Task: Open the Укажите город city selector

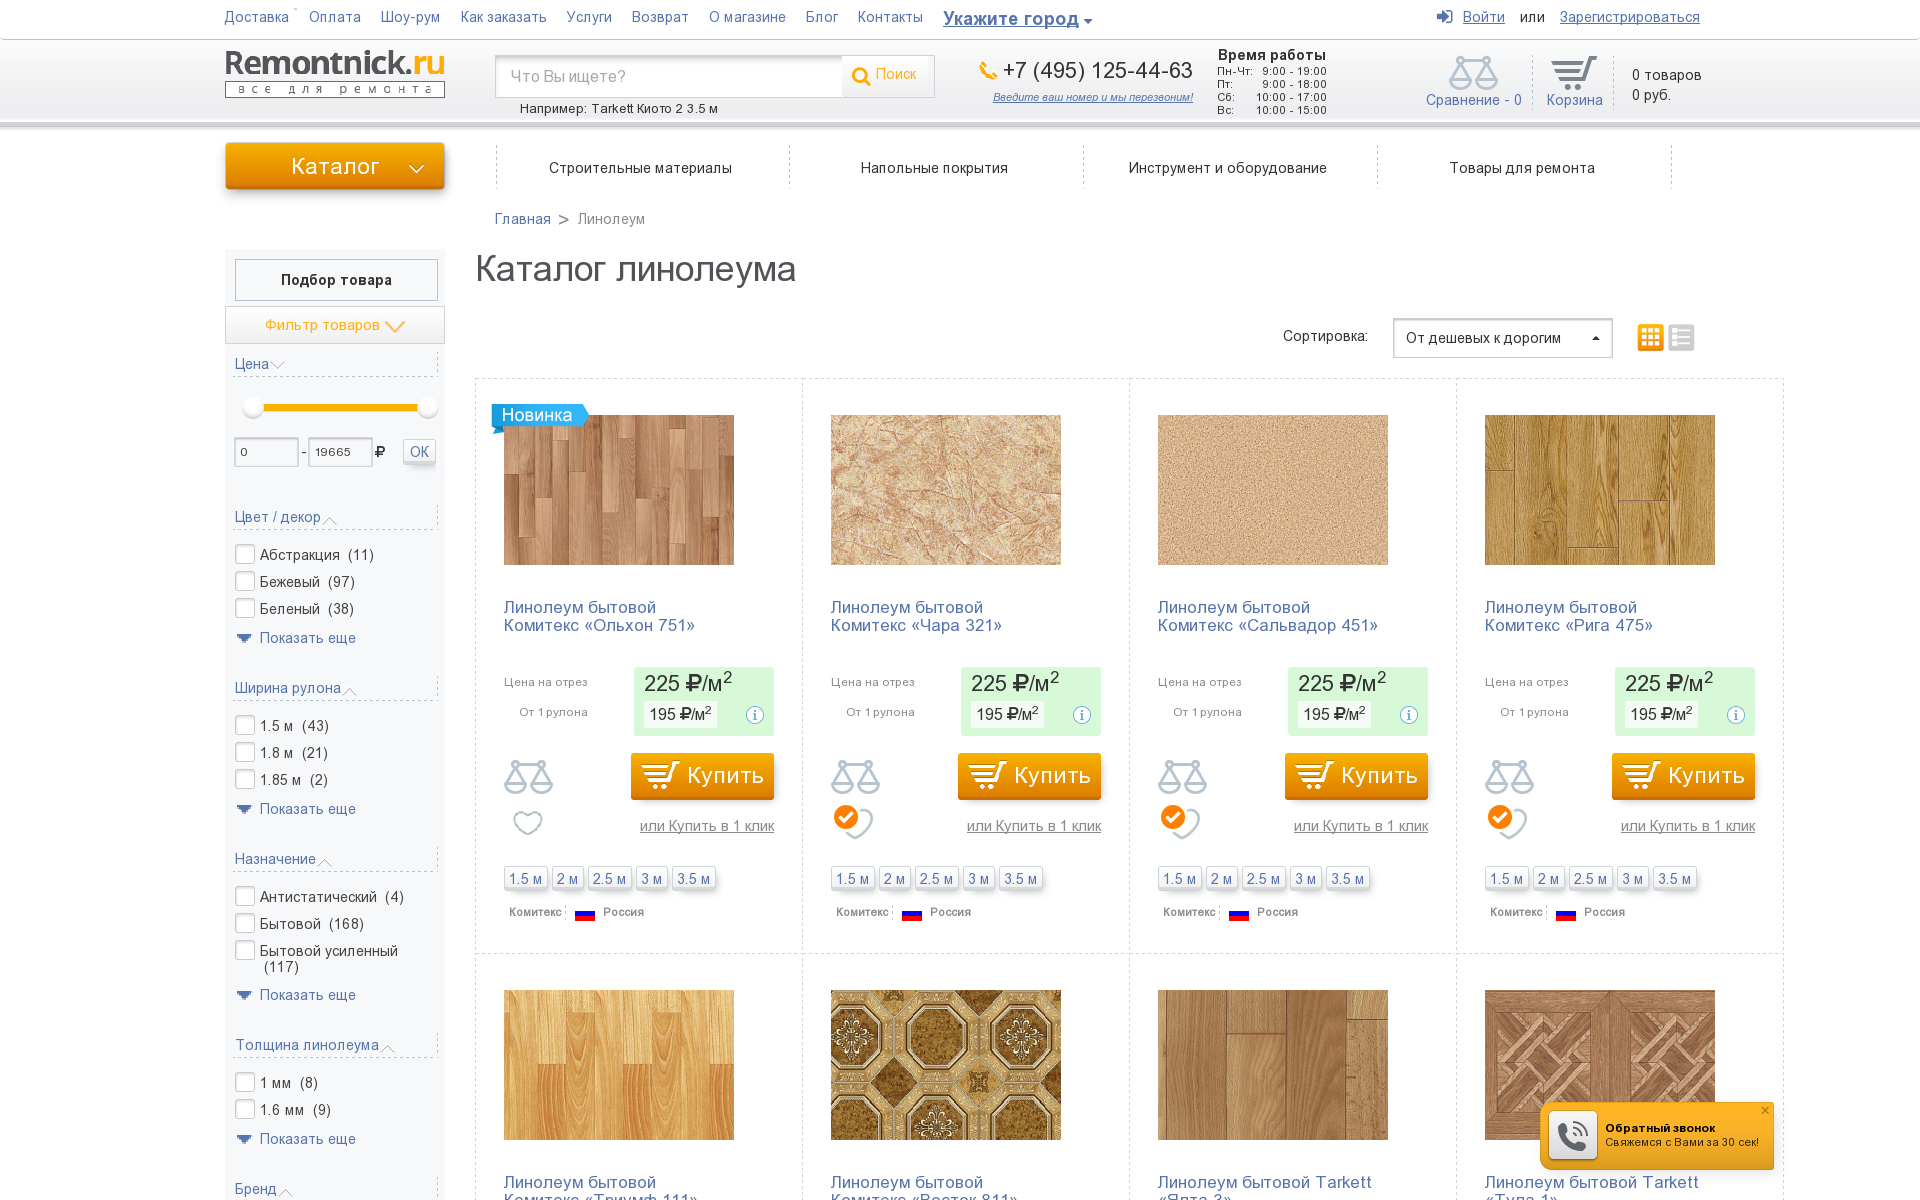Action: pos(1017,18)
